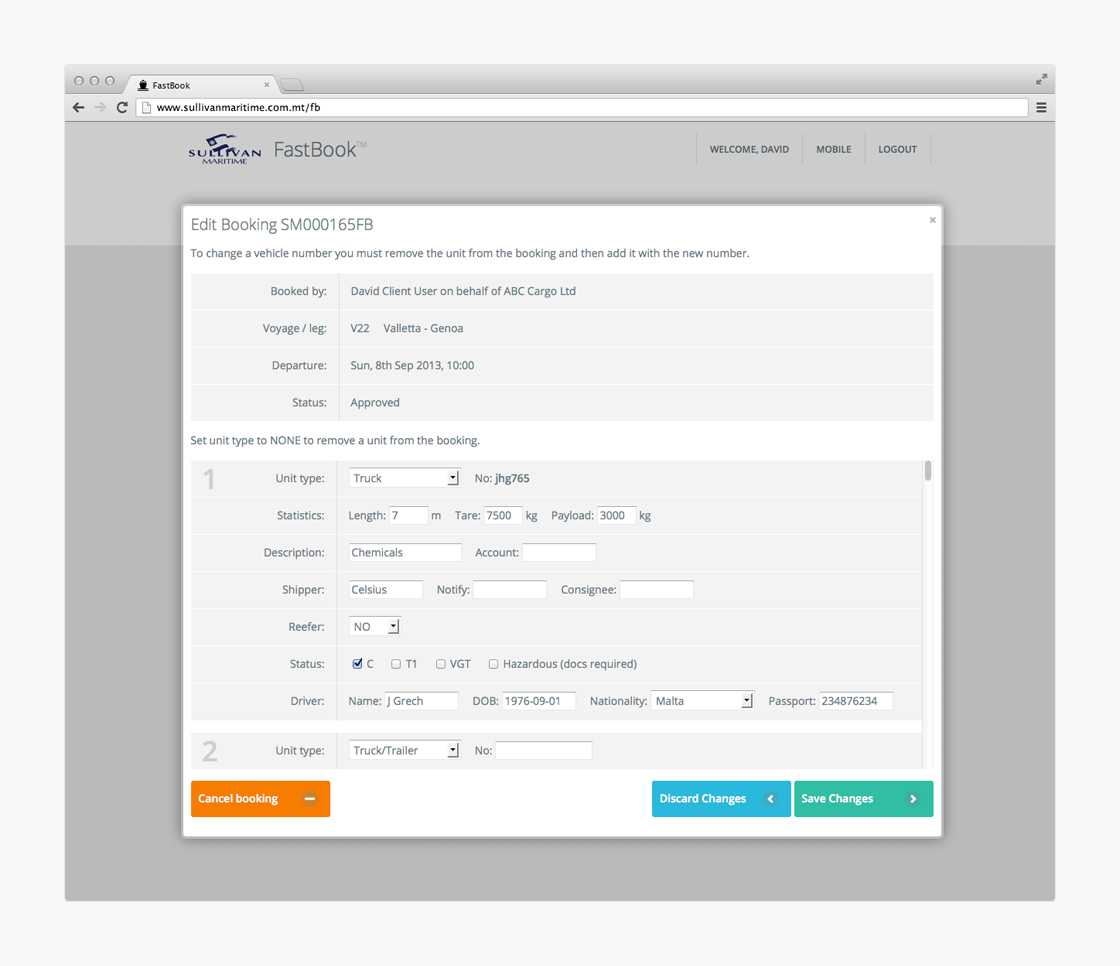1120x966 pixels.
Task: Click the minus icon on Cancel booking
Action: click(x=310, y=799)
